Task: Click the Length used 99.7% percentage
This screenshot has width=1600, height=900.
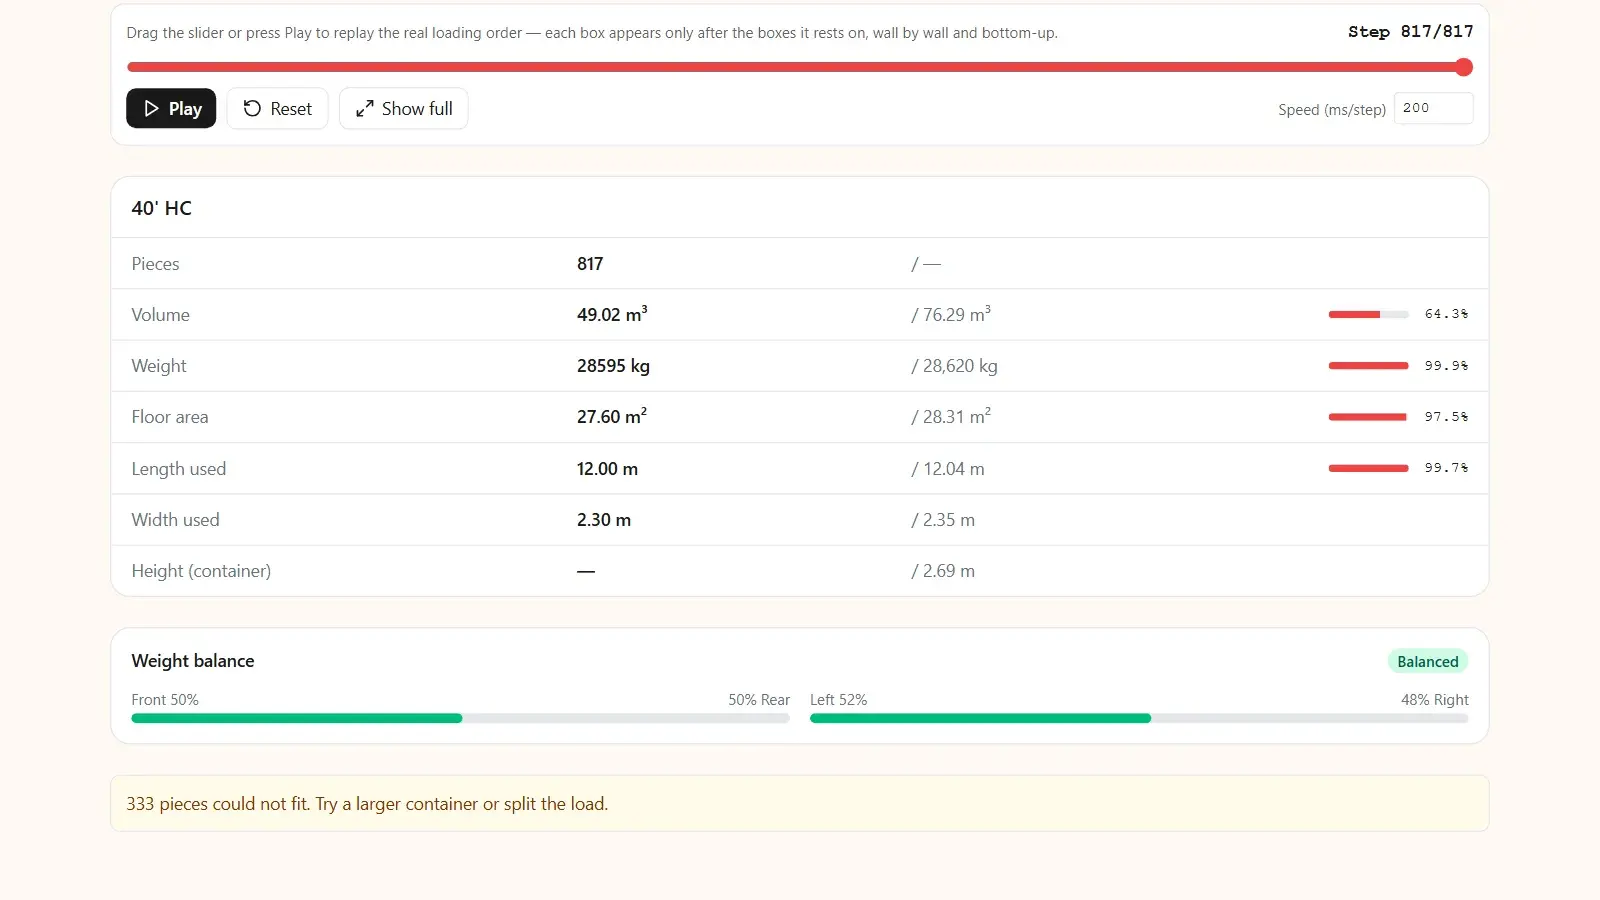Action: tap(1446, 468)
